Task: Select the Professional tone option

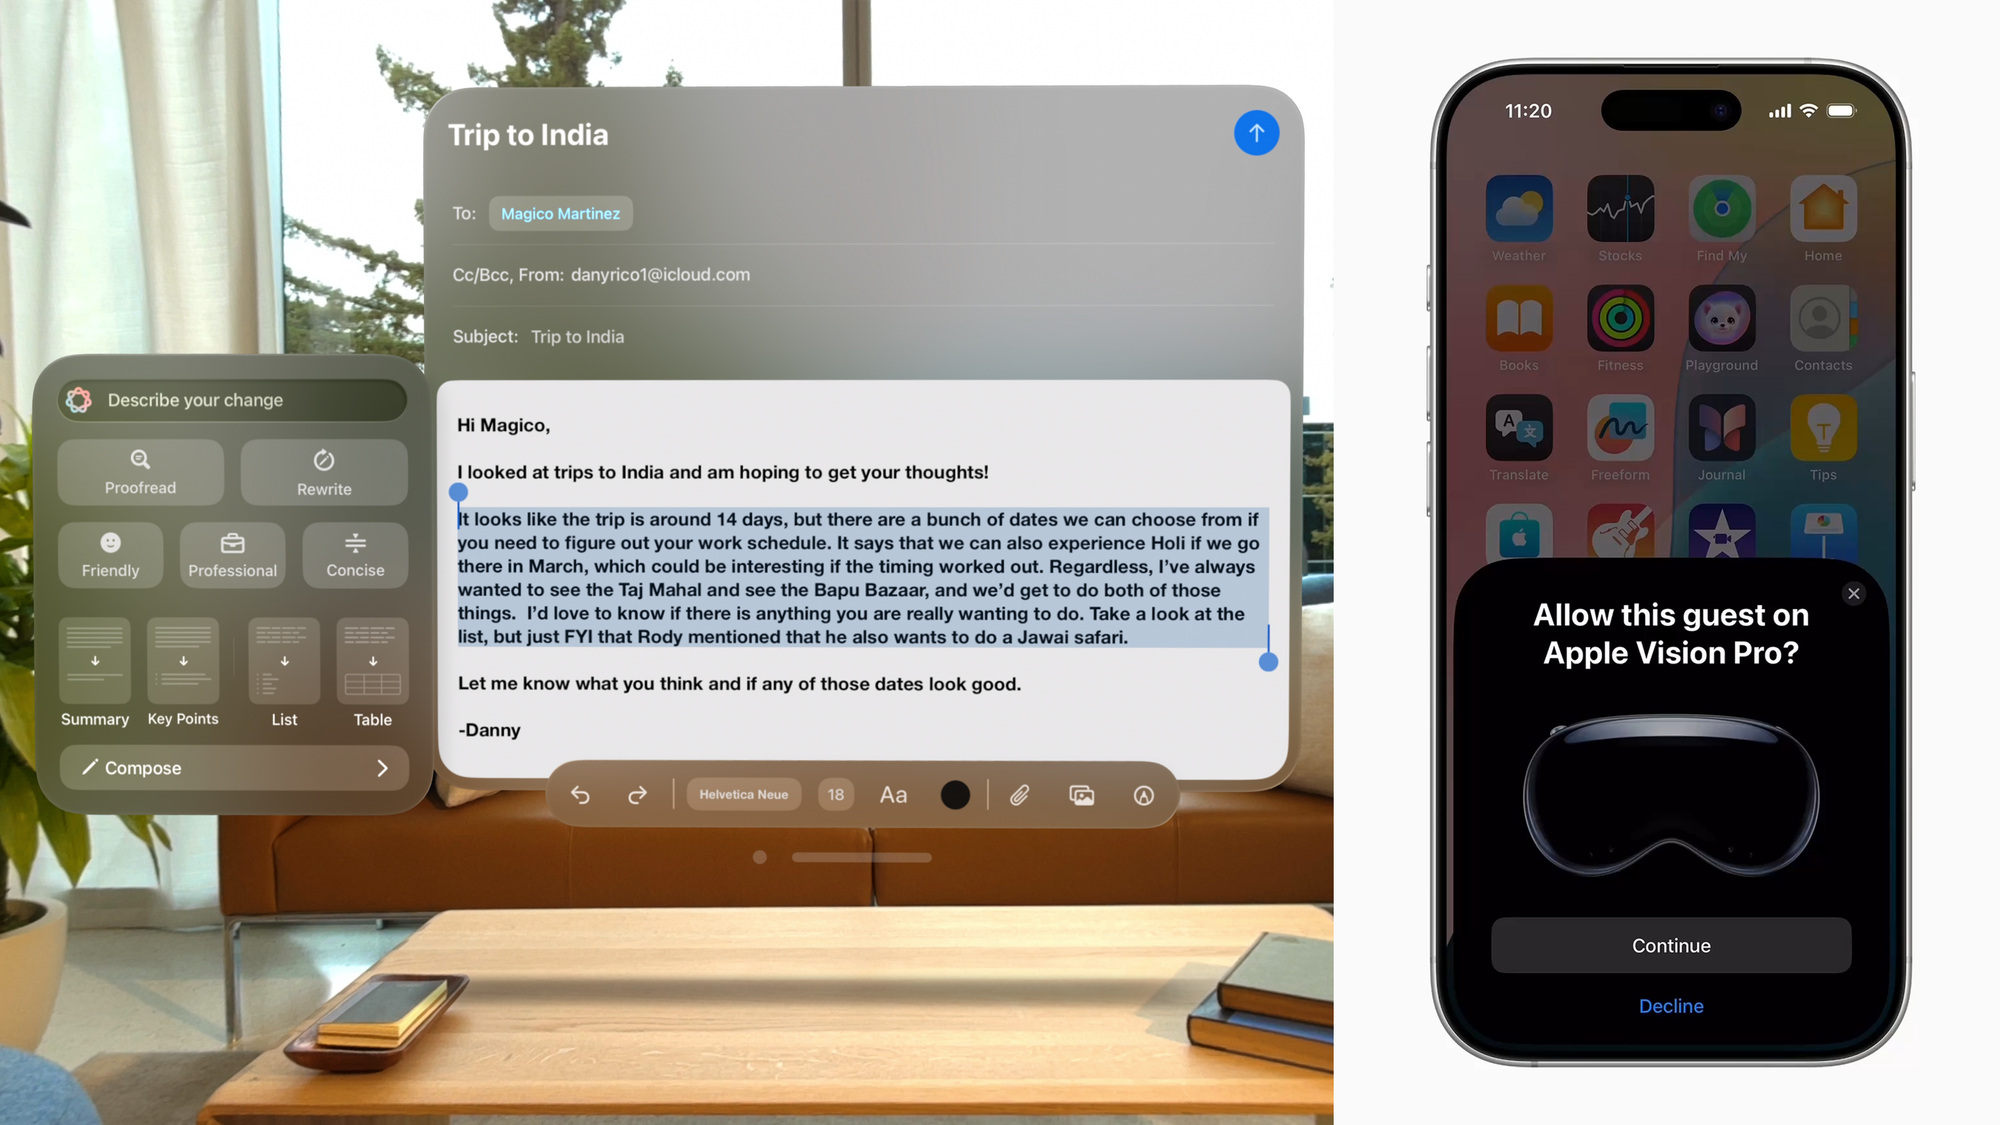Action: (231, 552)
